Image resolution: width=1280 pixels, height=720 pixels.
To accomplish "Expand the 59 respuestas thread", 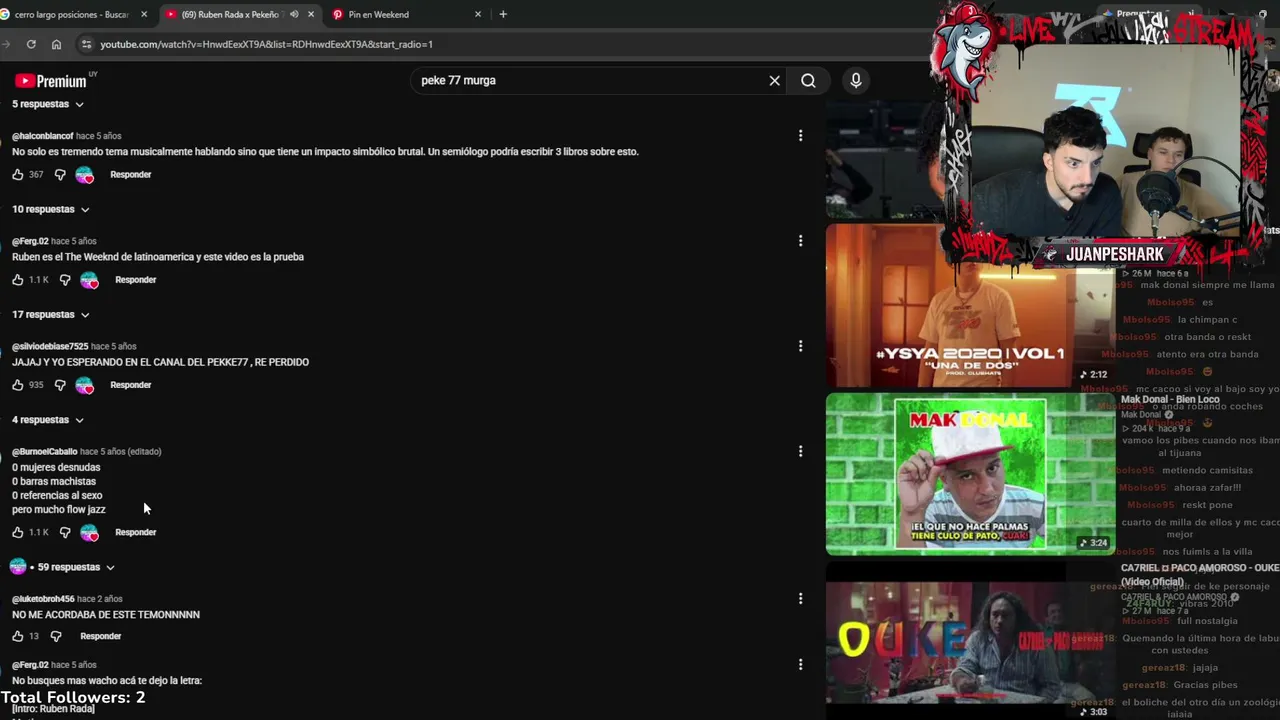I will click(76, 567).
